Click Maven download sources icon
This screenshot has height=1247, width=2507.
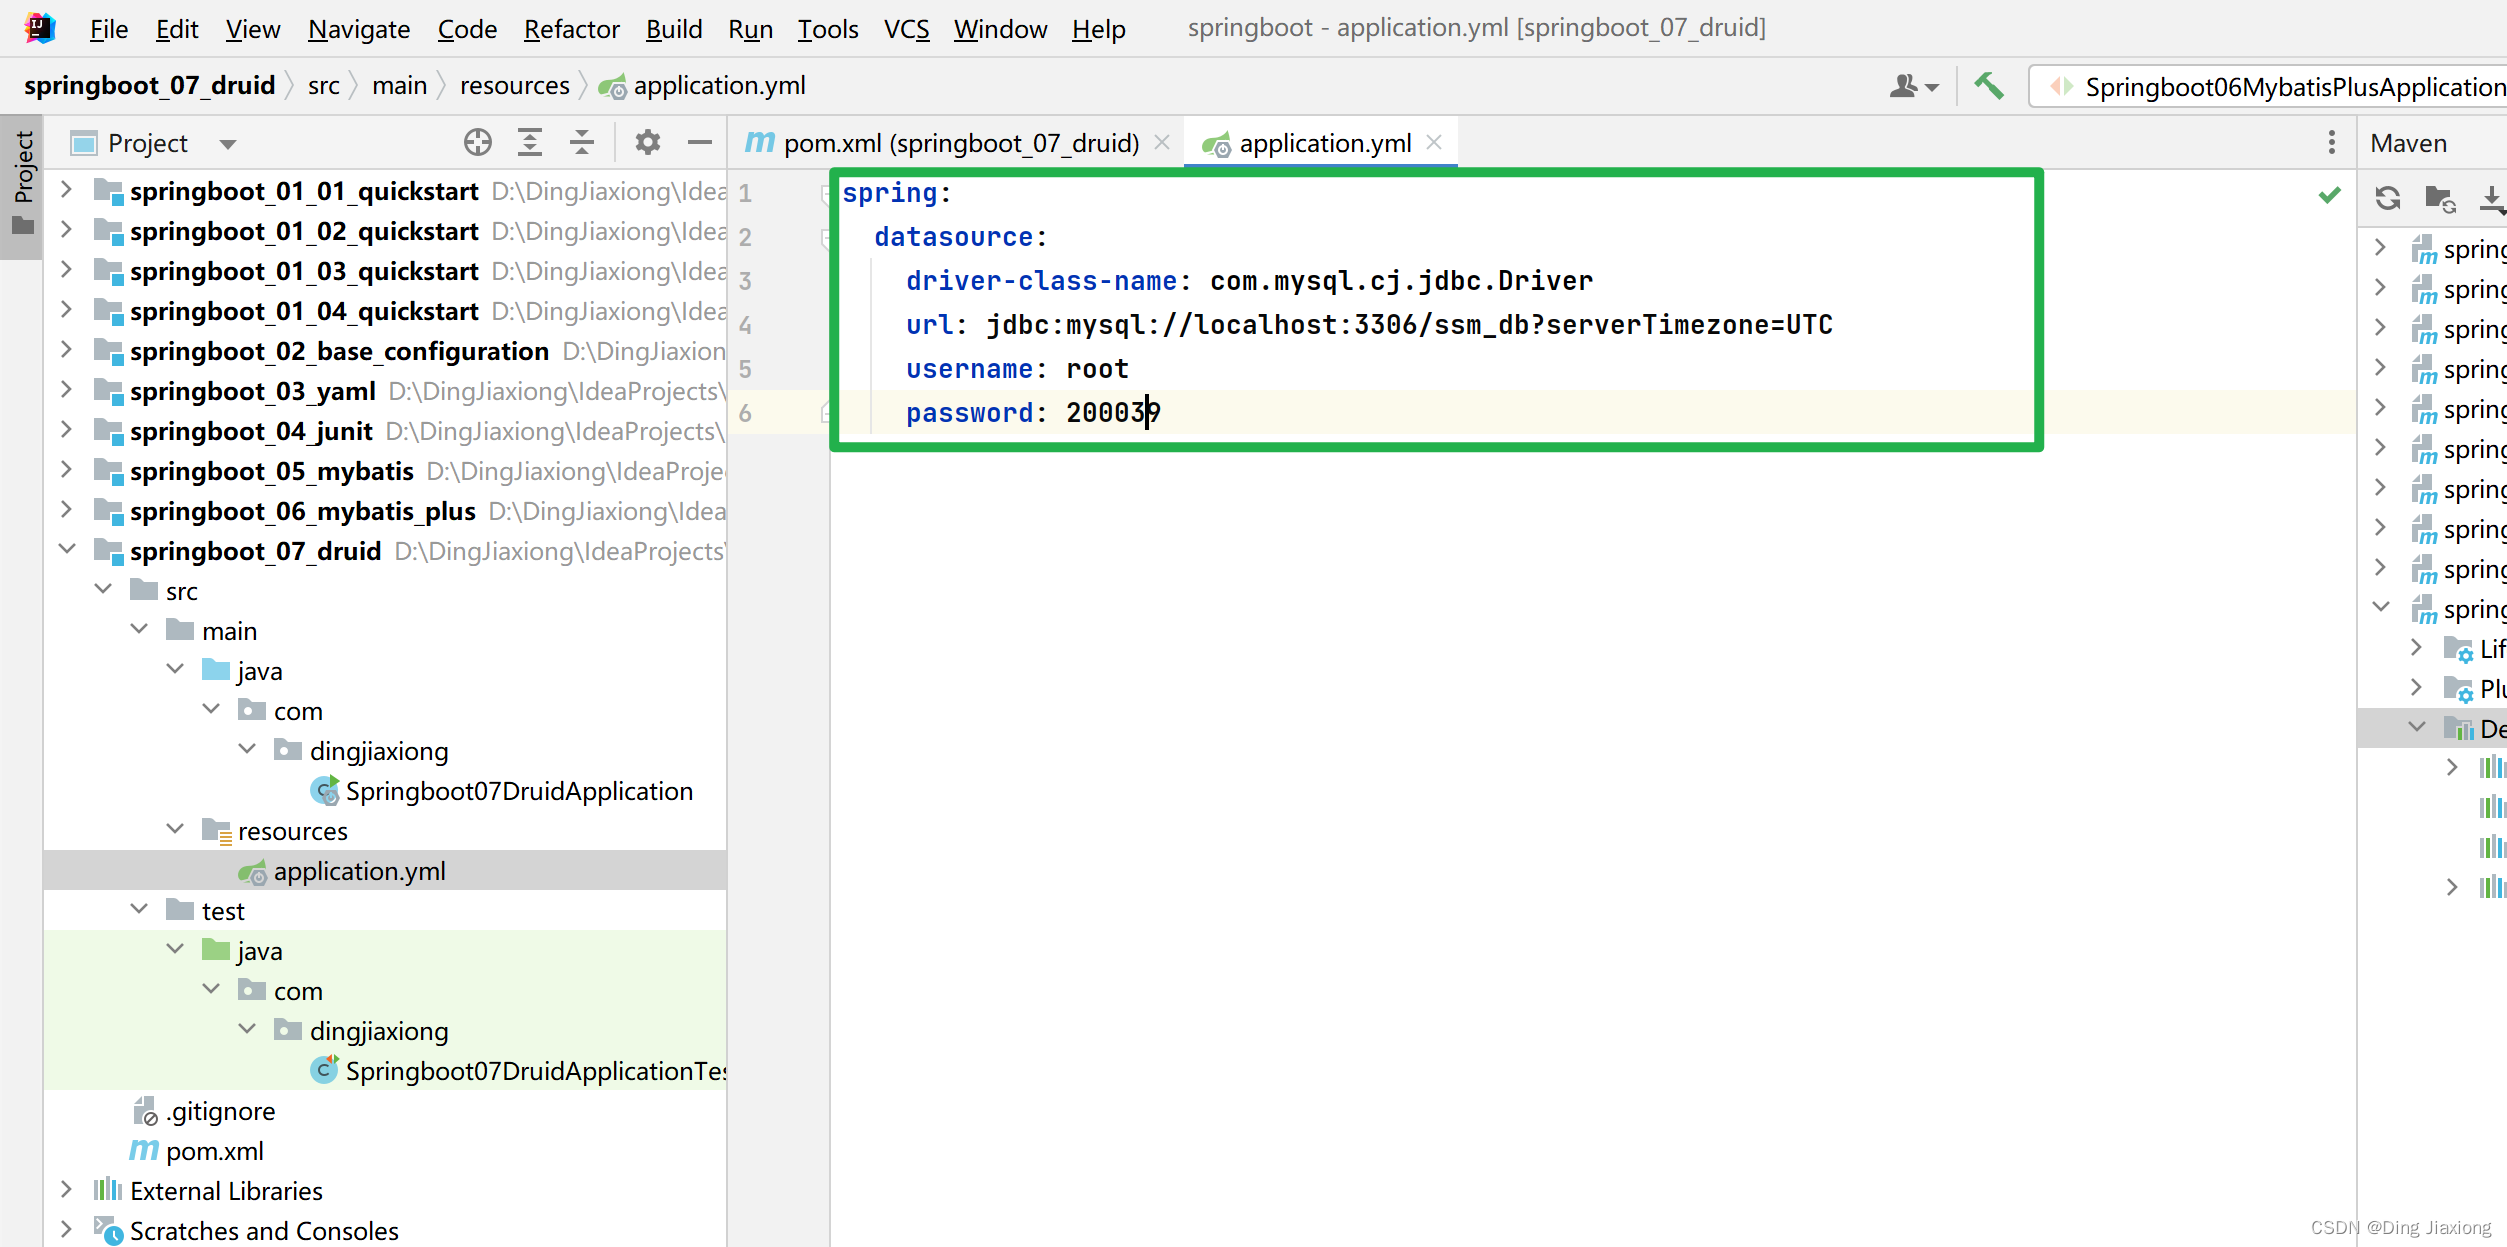(x=2492, y=198)
